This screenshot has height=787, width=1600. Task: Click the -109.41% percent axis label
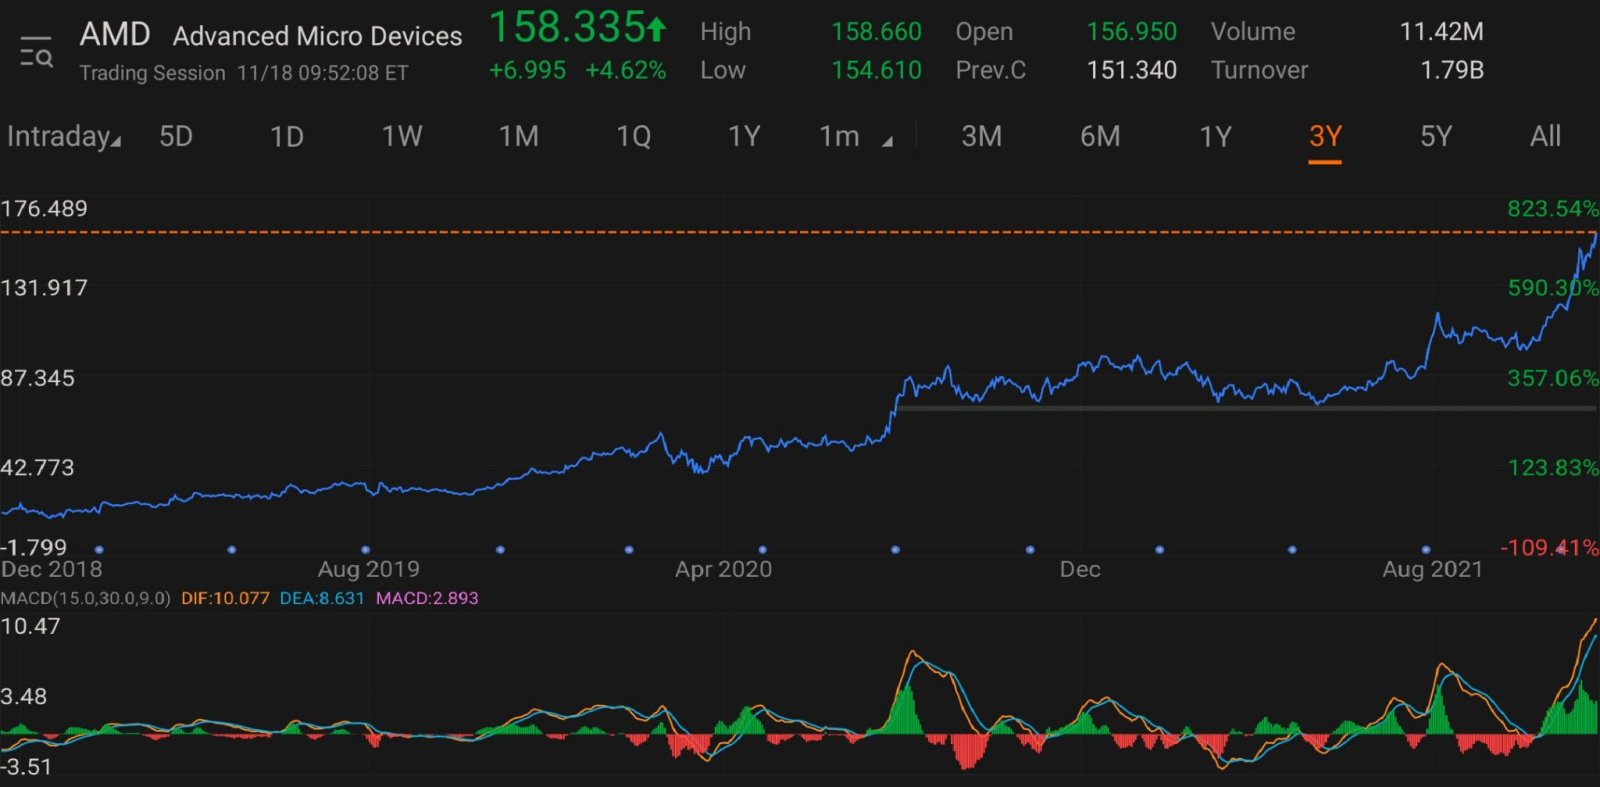click(1549, 548)
